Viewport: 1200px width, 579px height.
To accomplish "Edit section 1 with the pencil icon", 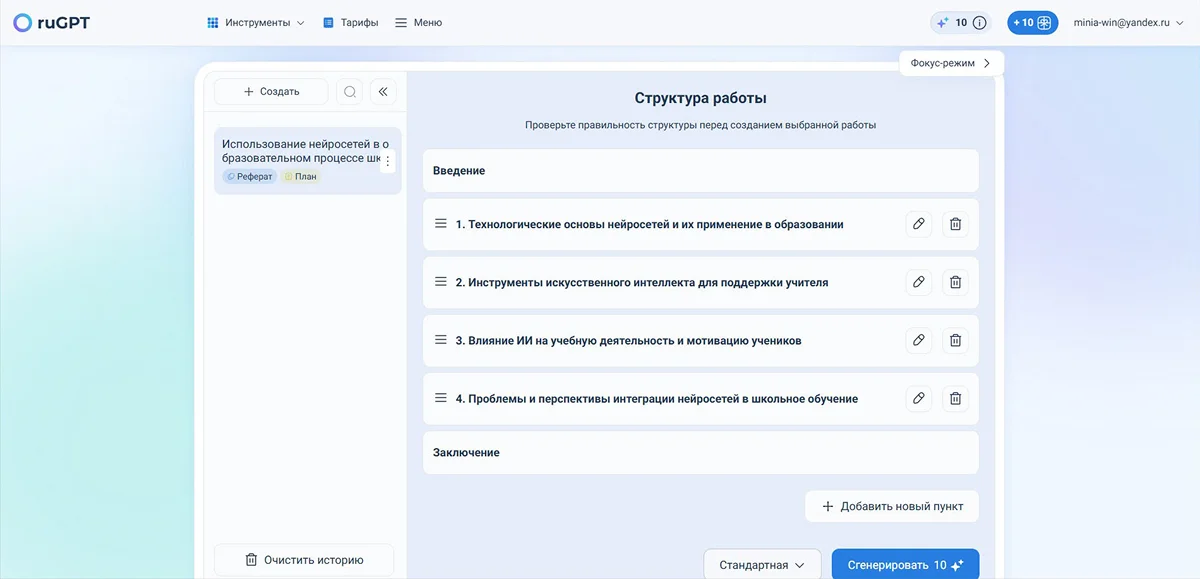I will coord(918,224).
